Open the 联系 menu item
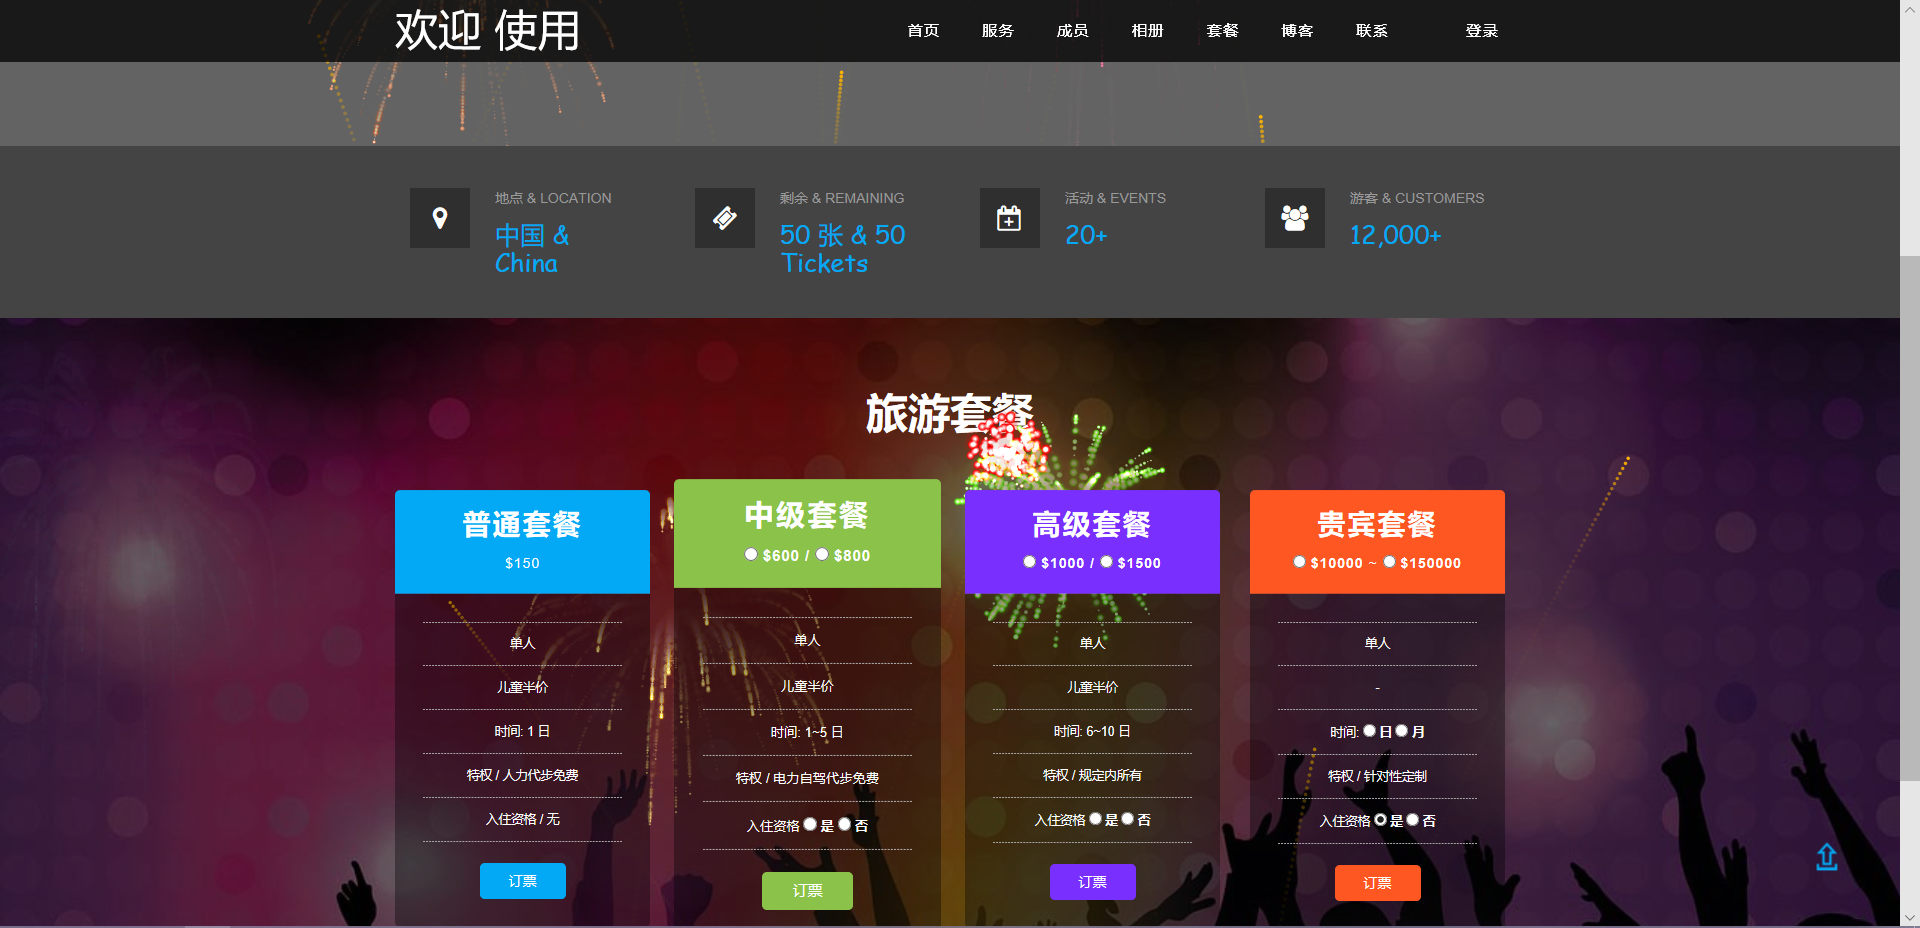The height and width of the screenshot is (928, 1920). [x=1372, y=31]
